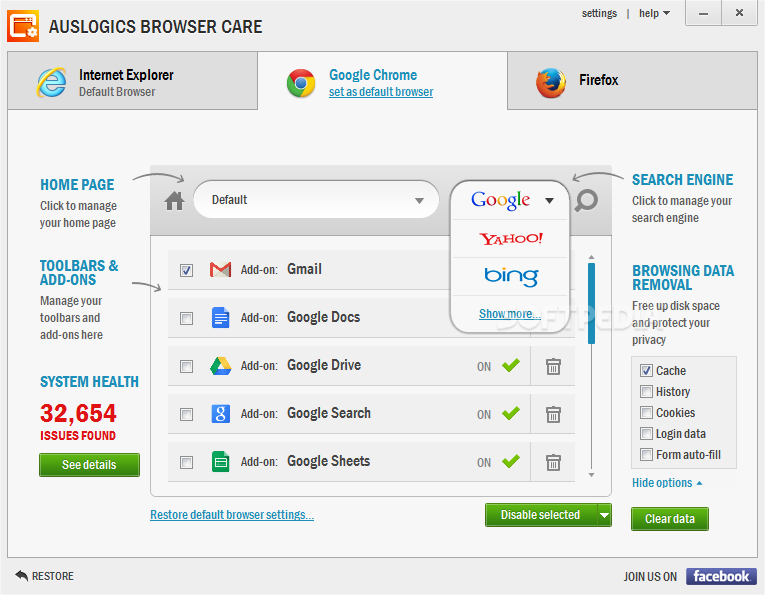
Task: Click the add-ons list scroll down arrow
Action: (x=591, y=475)
